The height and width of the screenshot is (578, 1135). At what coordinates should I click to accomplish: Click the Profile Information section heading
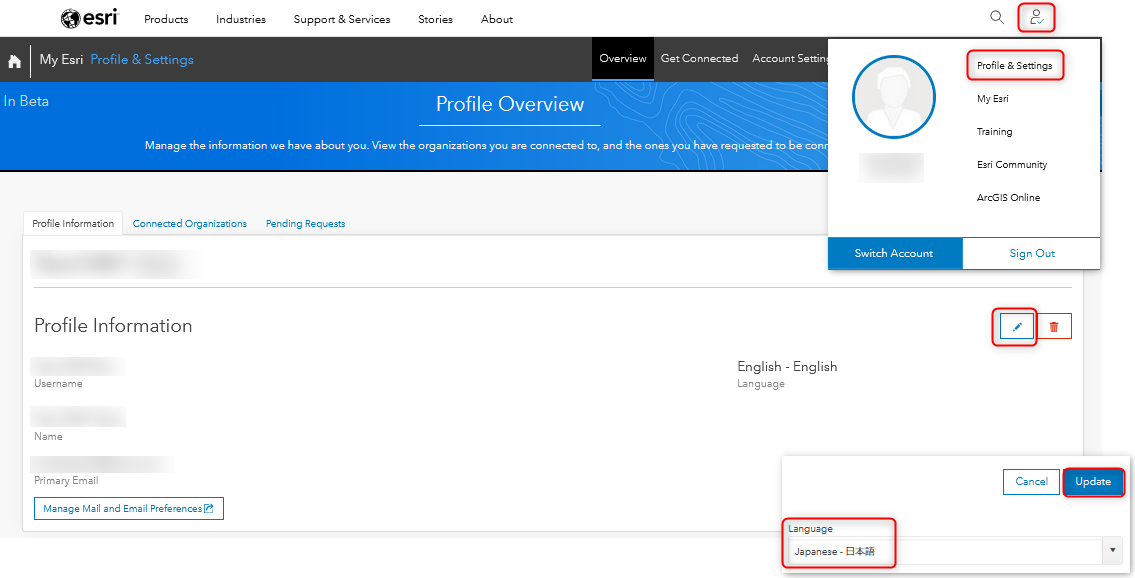113,326
